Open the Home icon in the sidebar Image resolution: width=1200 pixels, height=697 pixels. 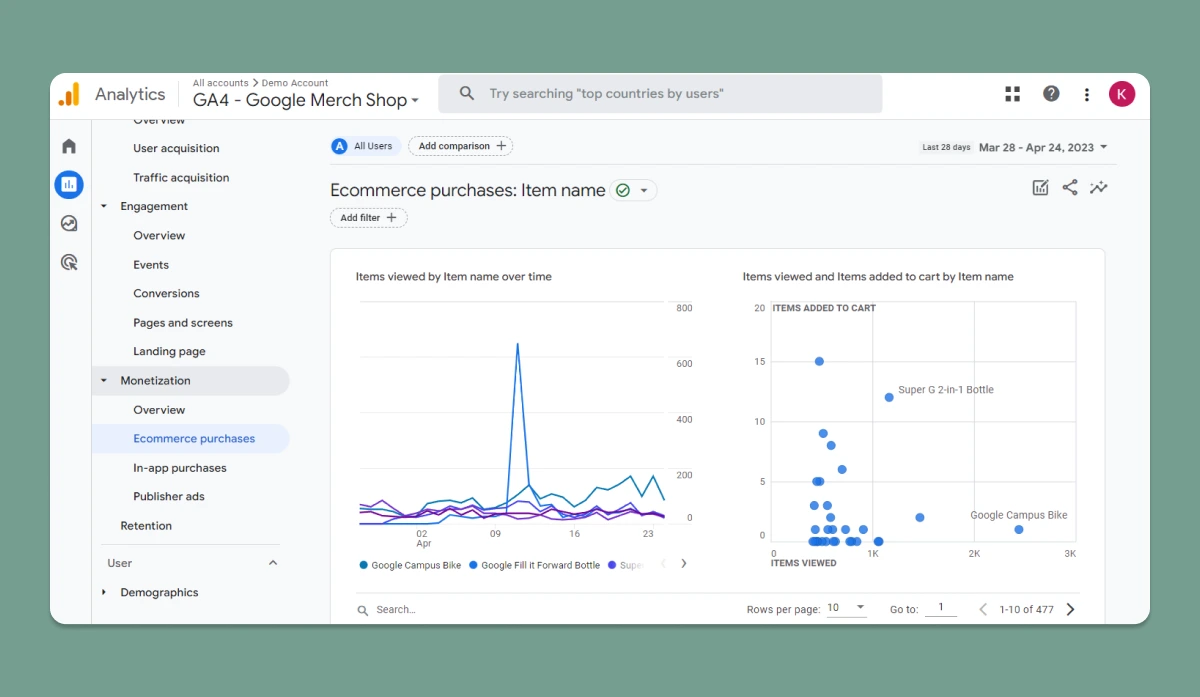point(69,146)
